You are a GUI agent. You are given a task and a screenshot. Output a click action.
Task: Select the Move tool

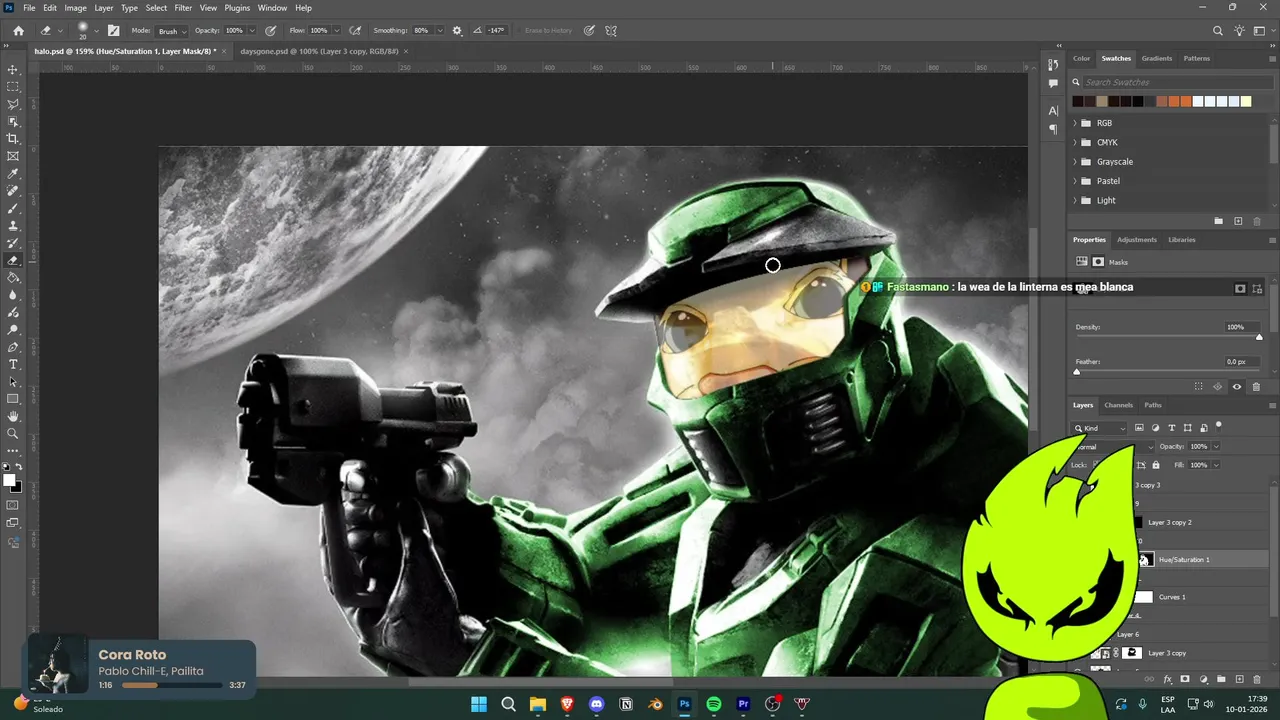[13, 69]
